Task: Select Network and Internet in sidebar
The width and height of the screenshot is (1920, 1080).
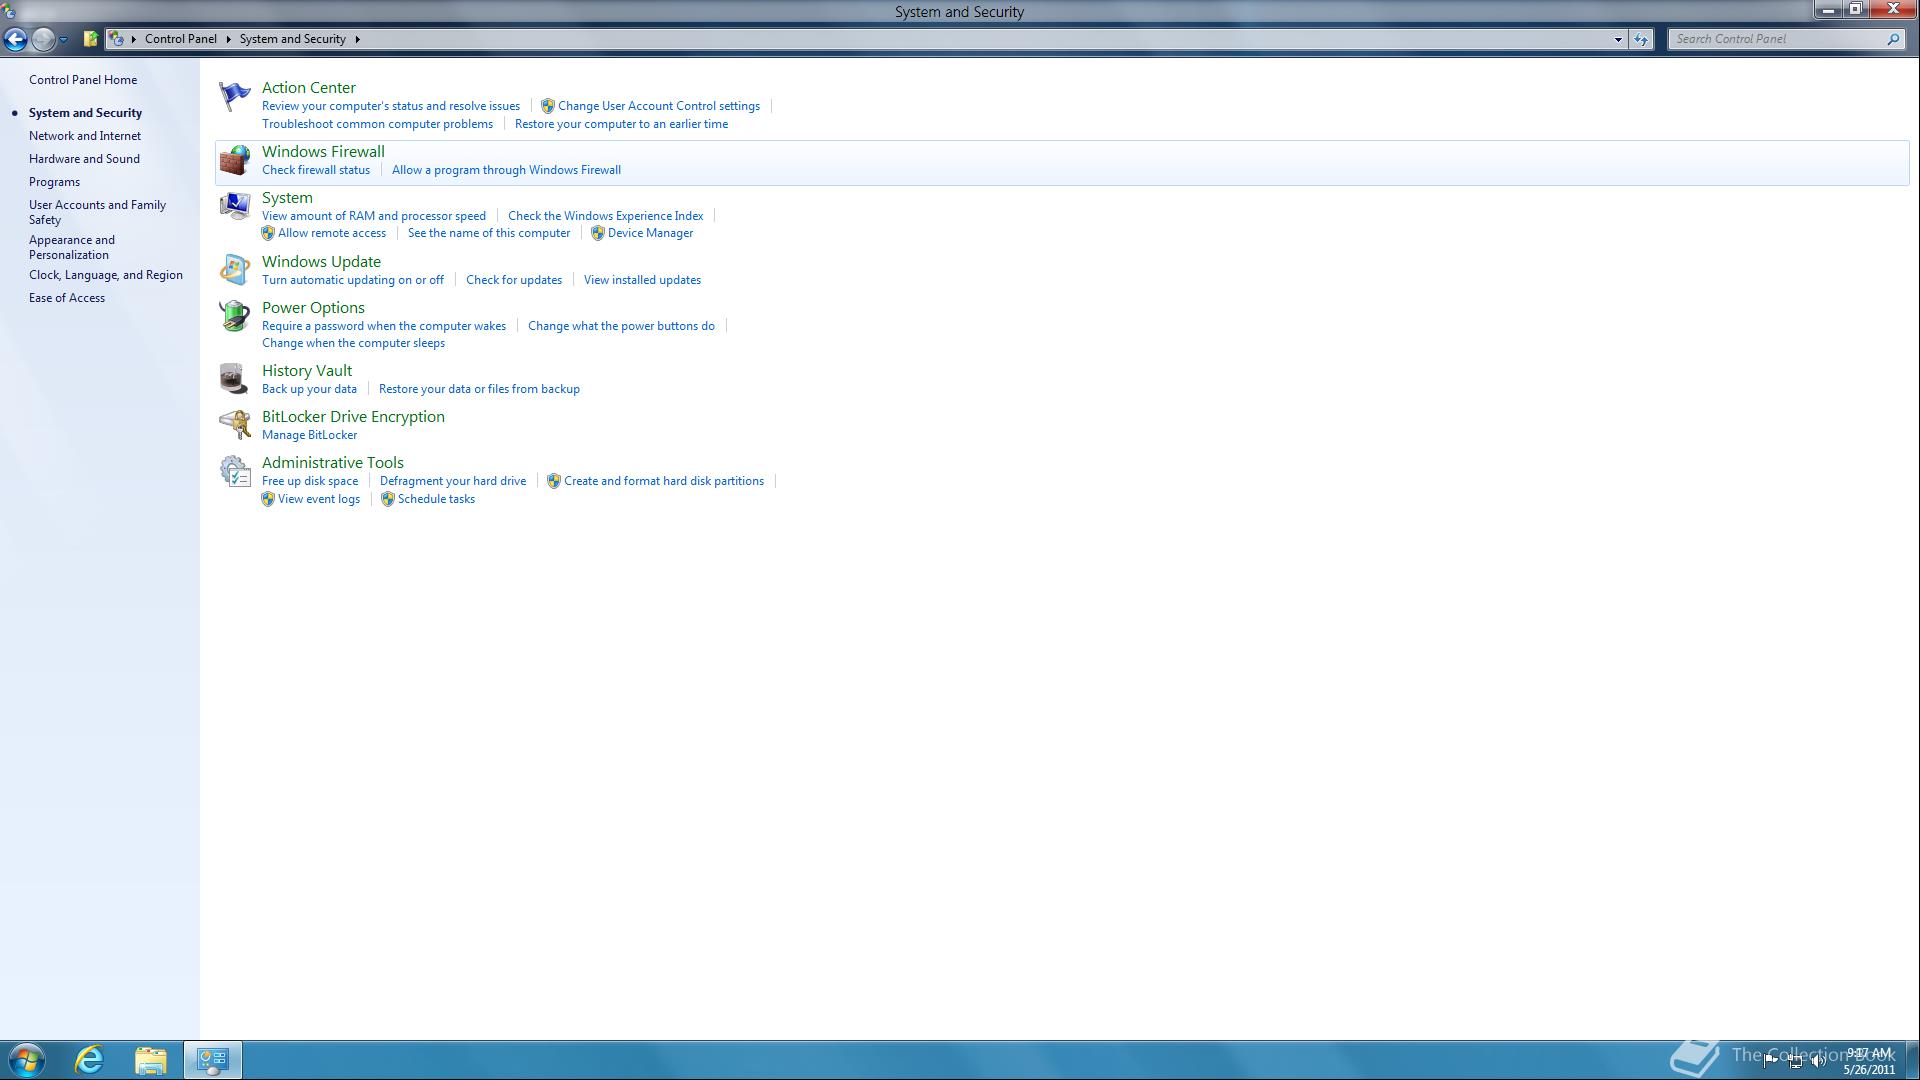Action: (85, 136)
